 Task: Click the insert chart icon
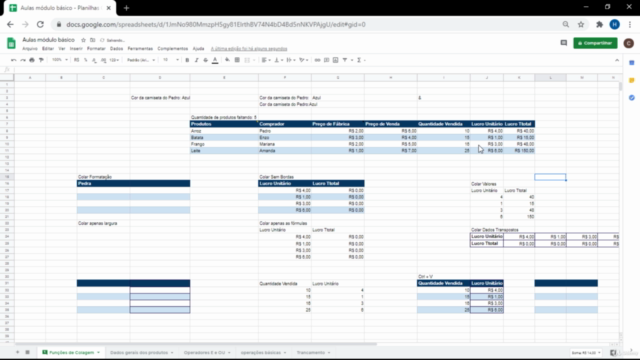[336, 60]
